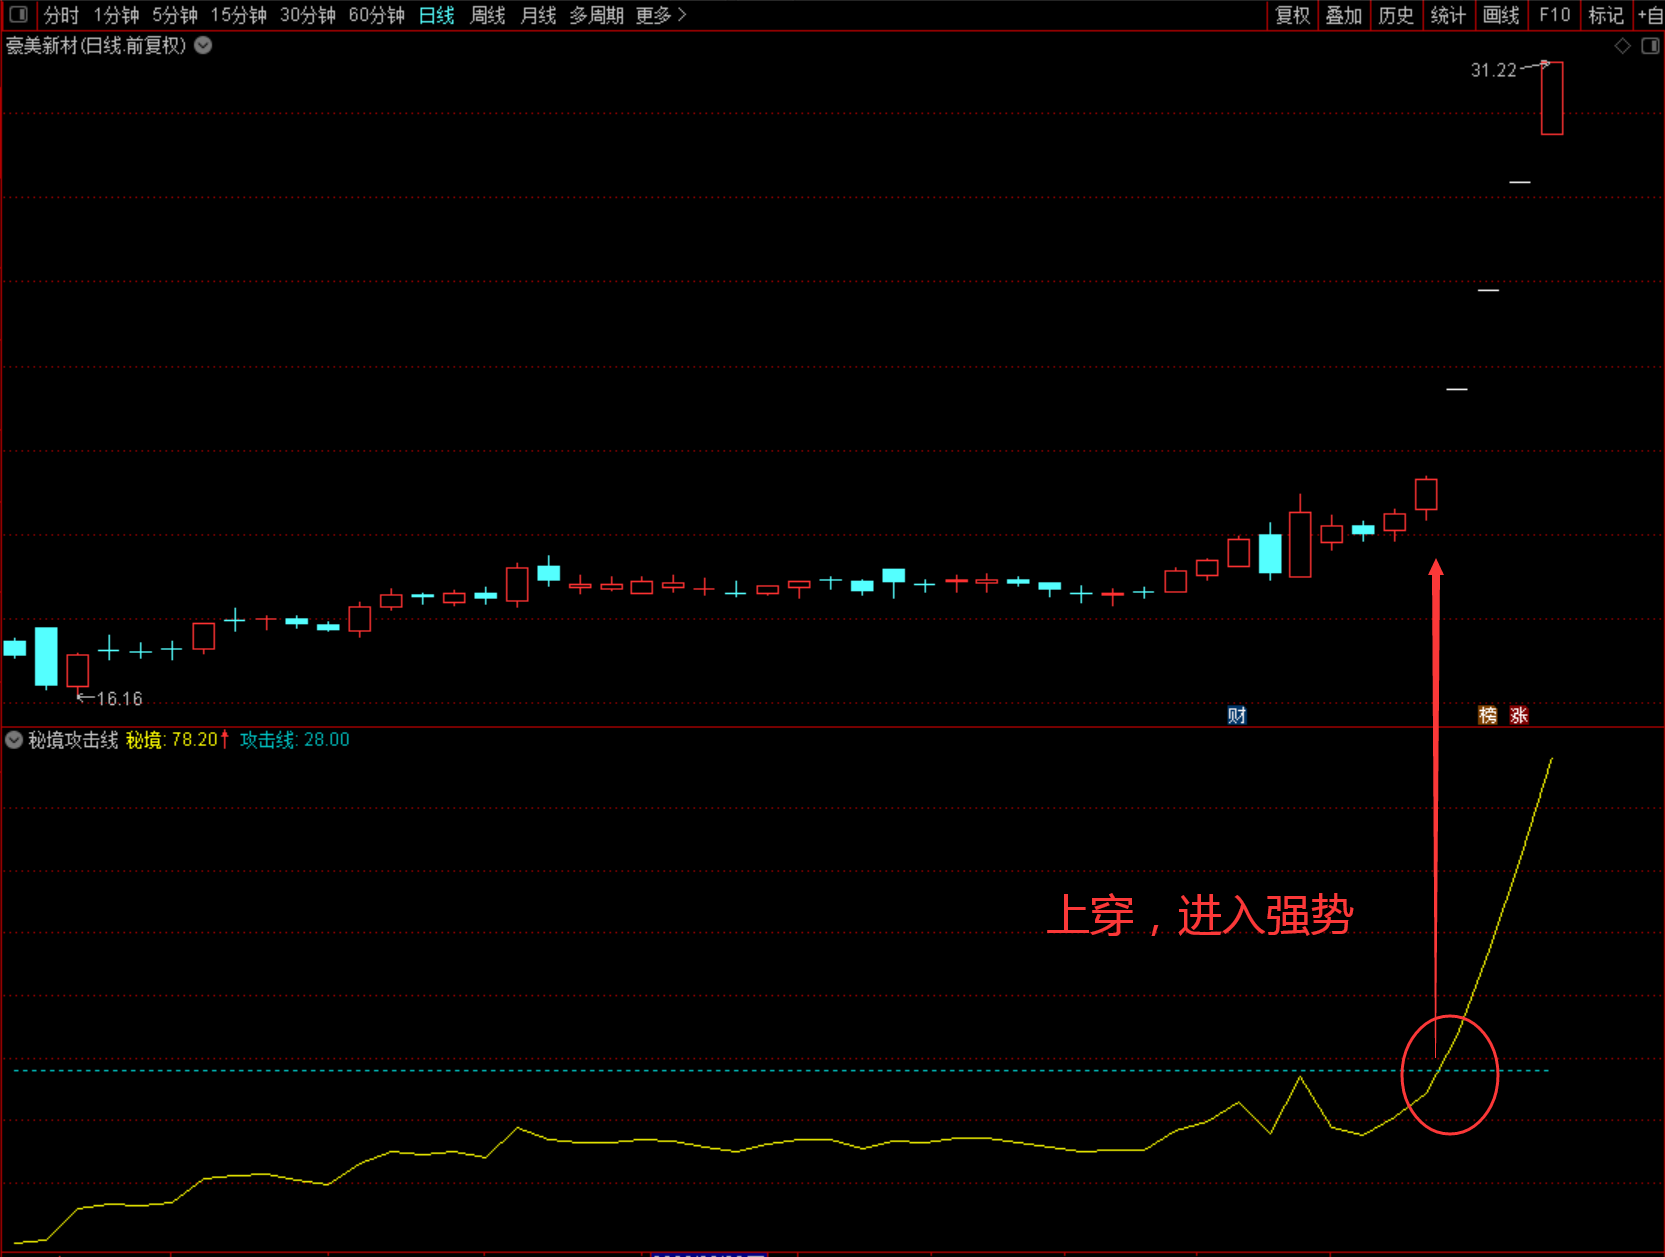Open the F10 company info button
Screen dimensions: 1665x1257
[x=1555, y=15]
